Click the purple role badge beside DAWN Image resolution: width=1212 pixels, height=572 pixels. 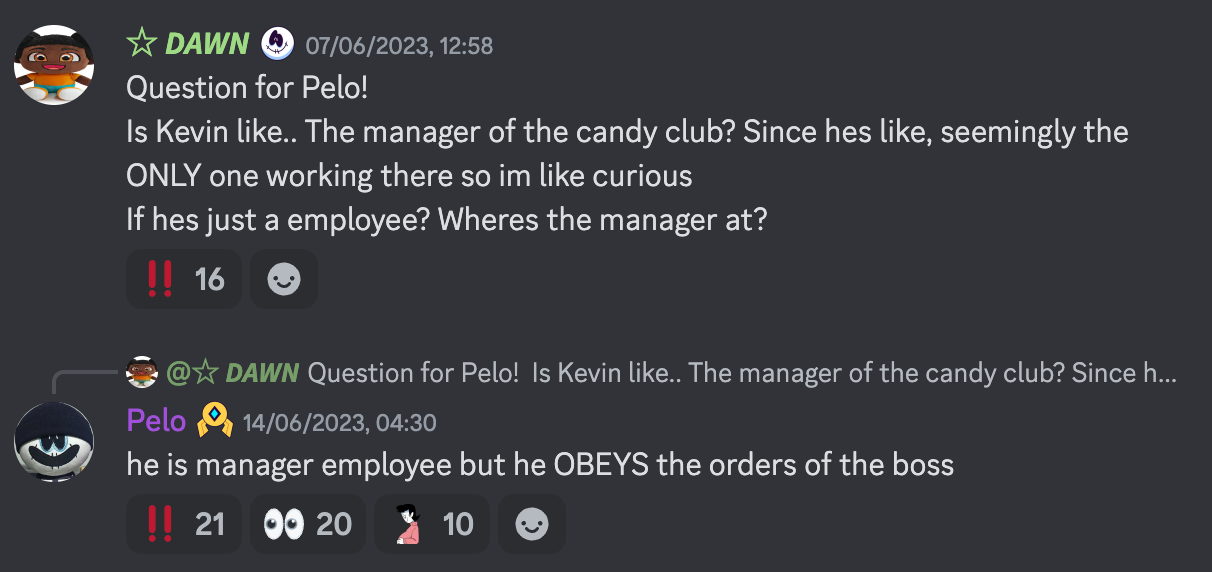coord(277,44)
